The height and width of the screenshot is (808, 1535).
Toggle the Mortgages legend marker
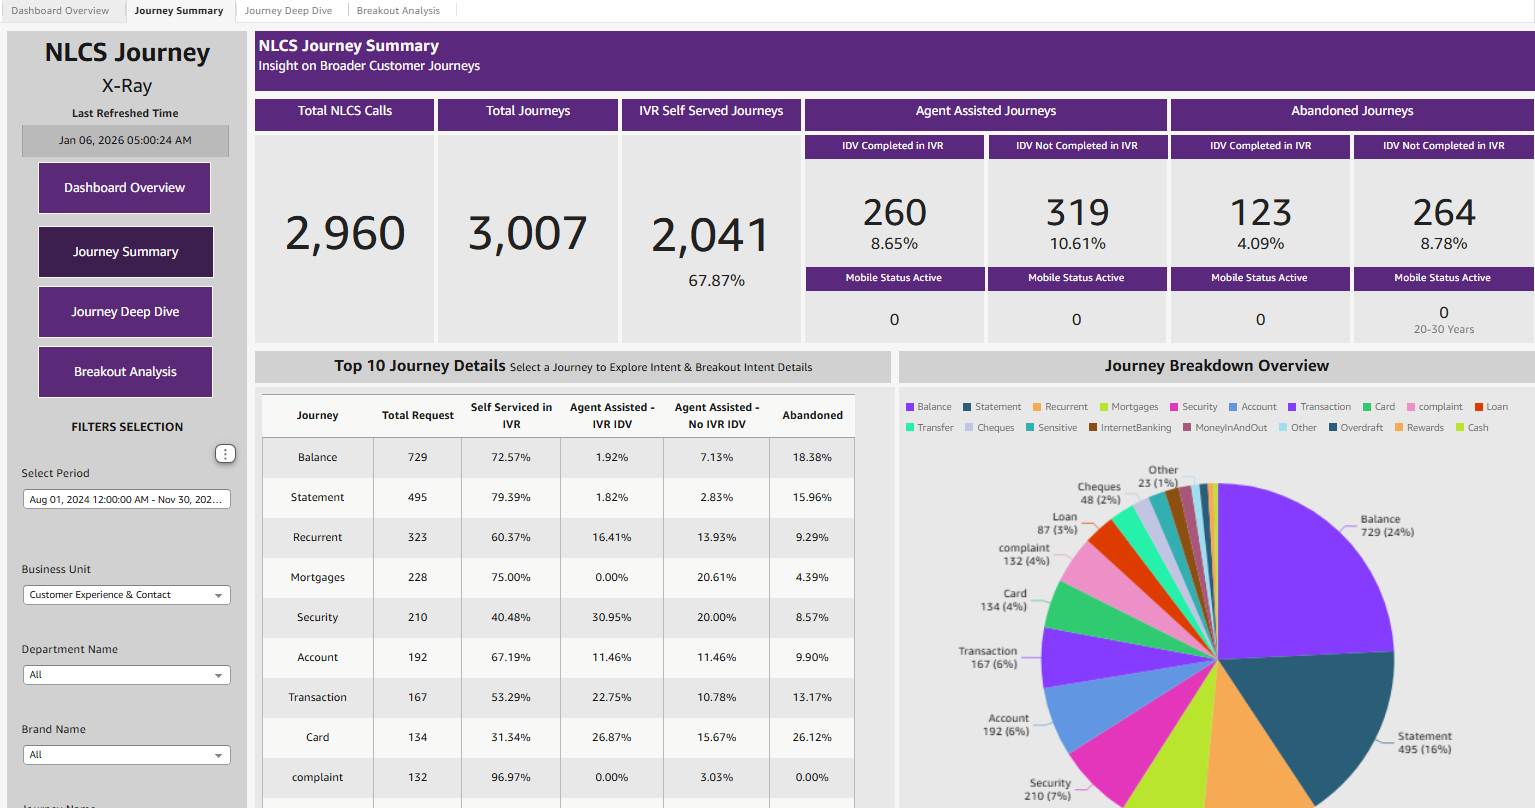pos(1104,407)
